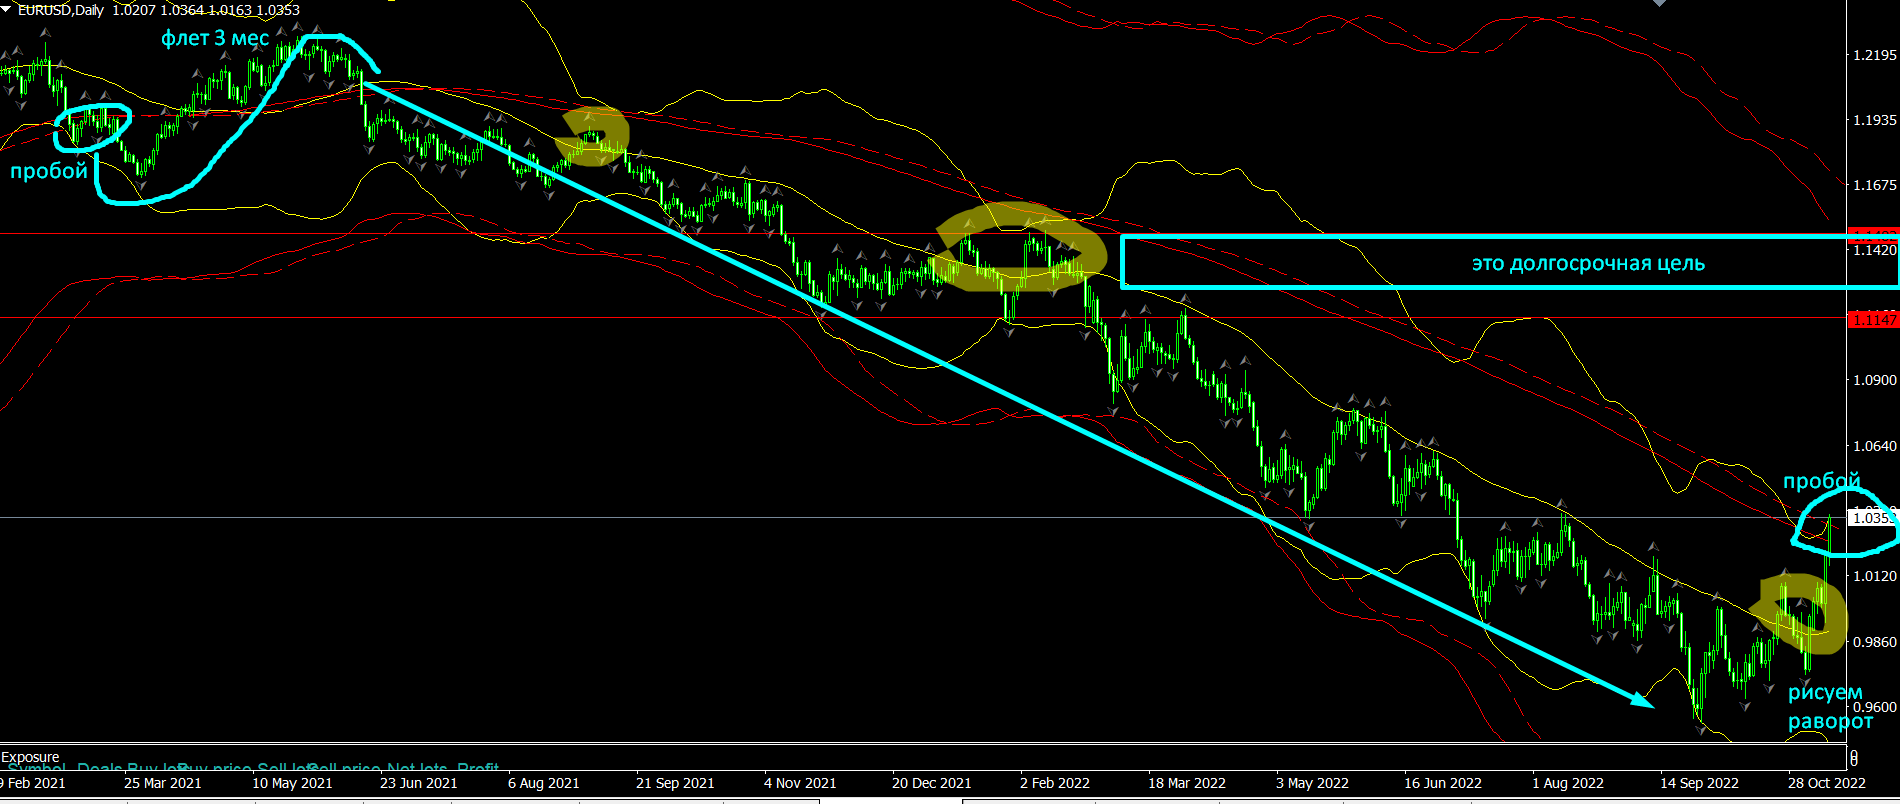Click the EURUSD,Daily chart title

point(60,10)
